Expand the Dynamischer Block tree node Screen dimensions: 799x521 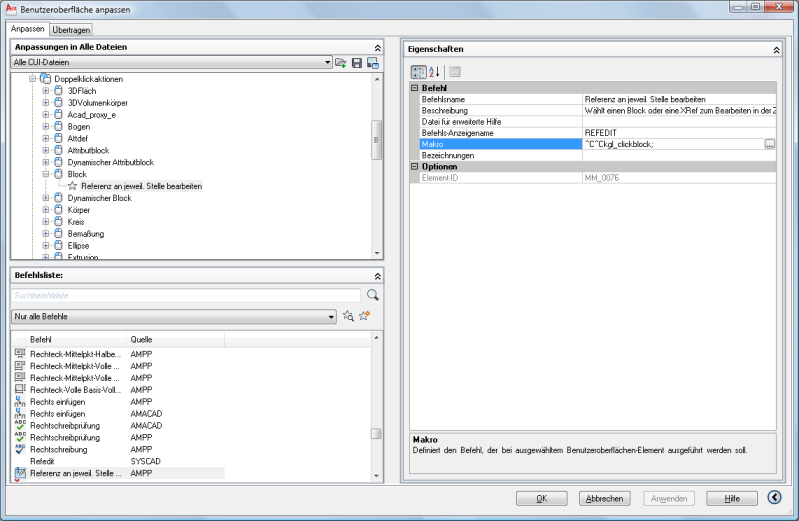click(x=46, y=198)
